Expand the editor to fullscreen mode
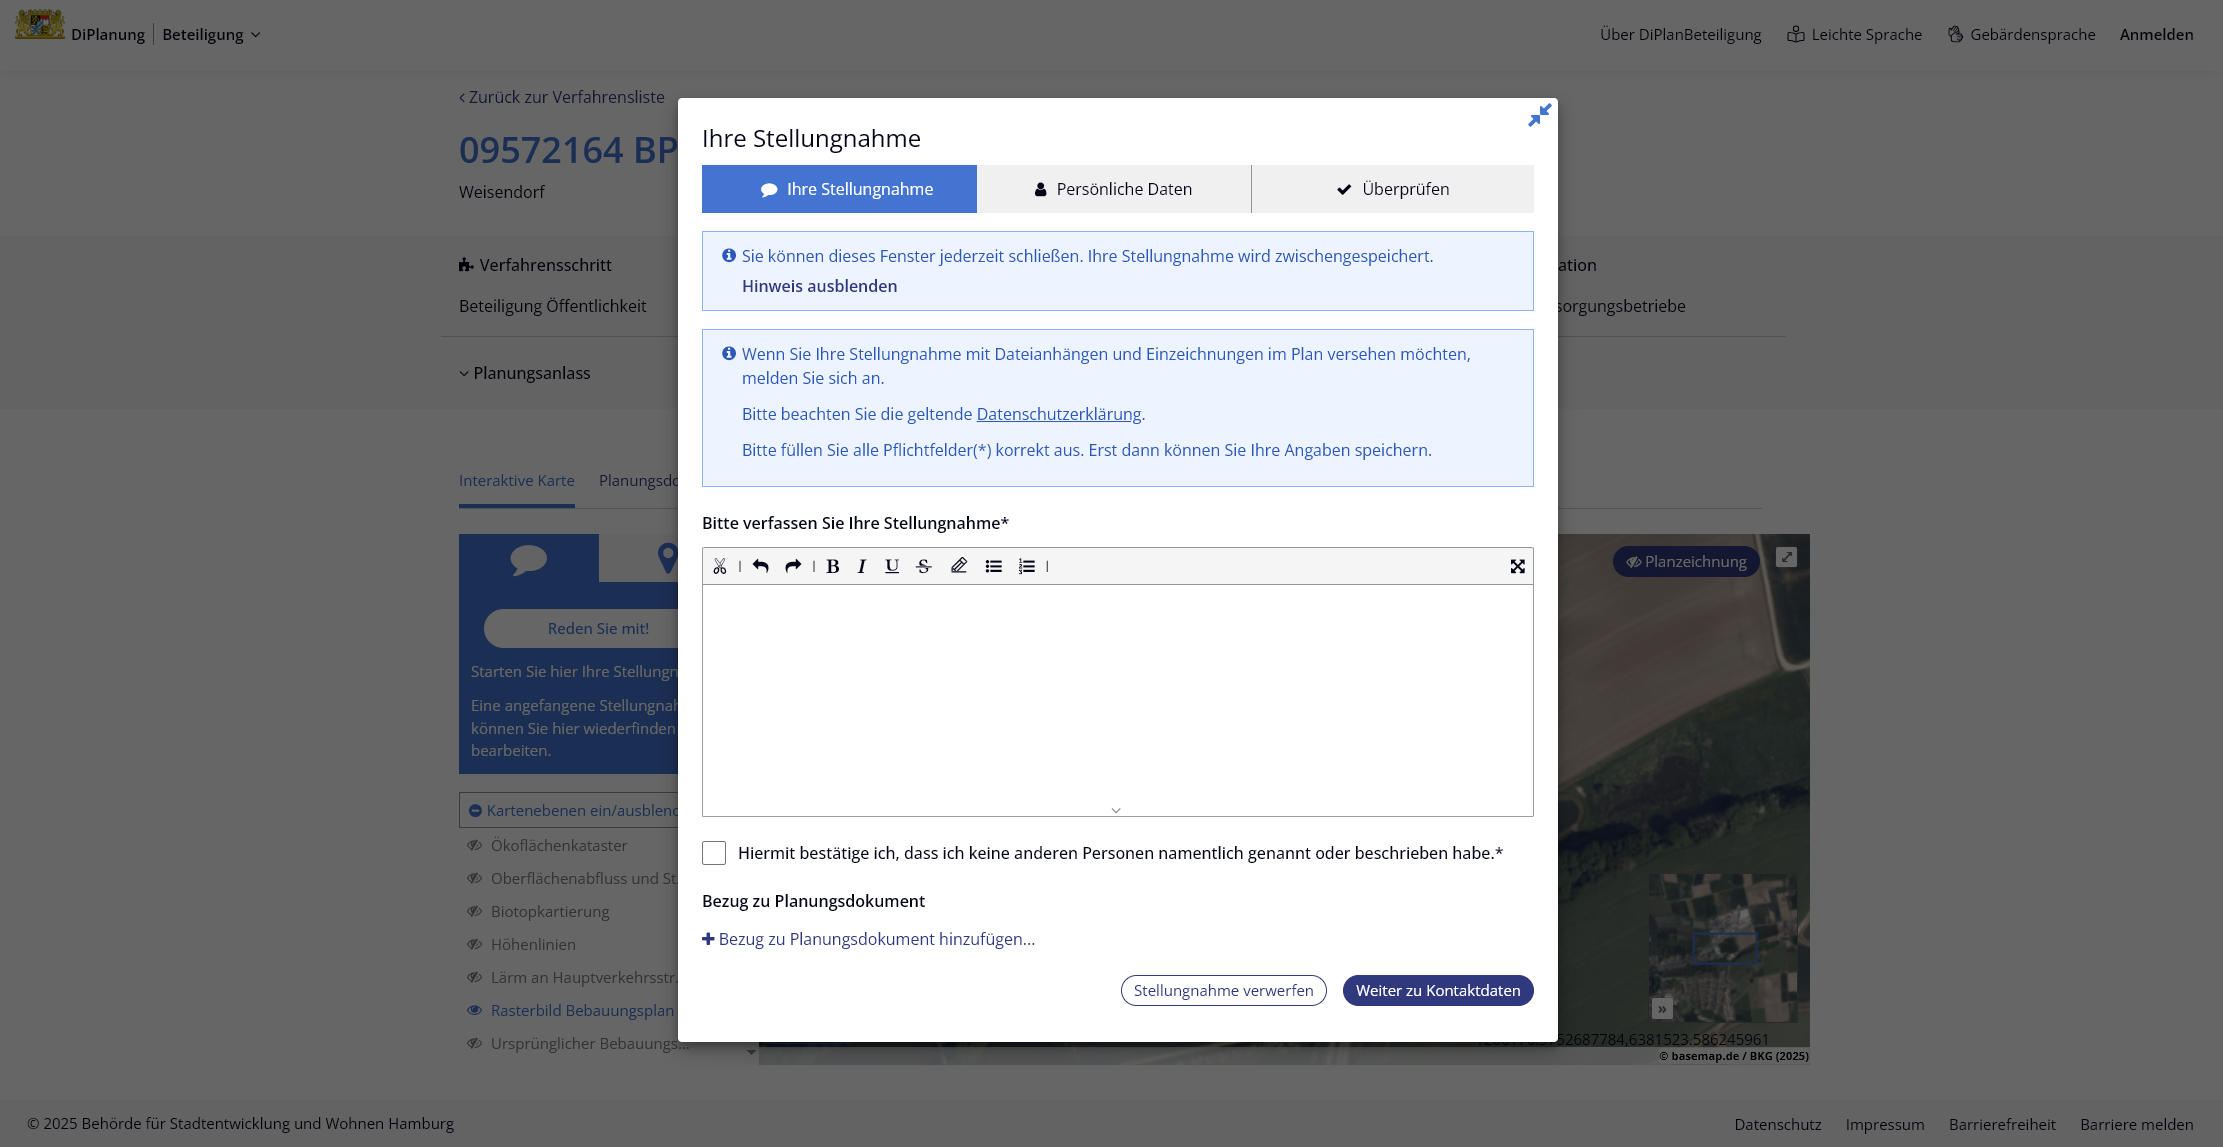This screenshot has height=1147, width=2223. coord(1517,566)
